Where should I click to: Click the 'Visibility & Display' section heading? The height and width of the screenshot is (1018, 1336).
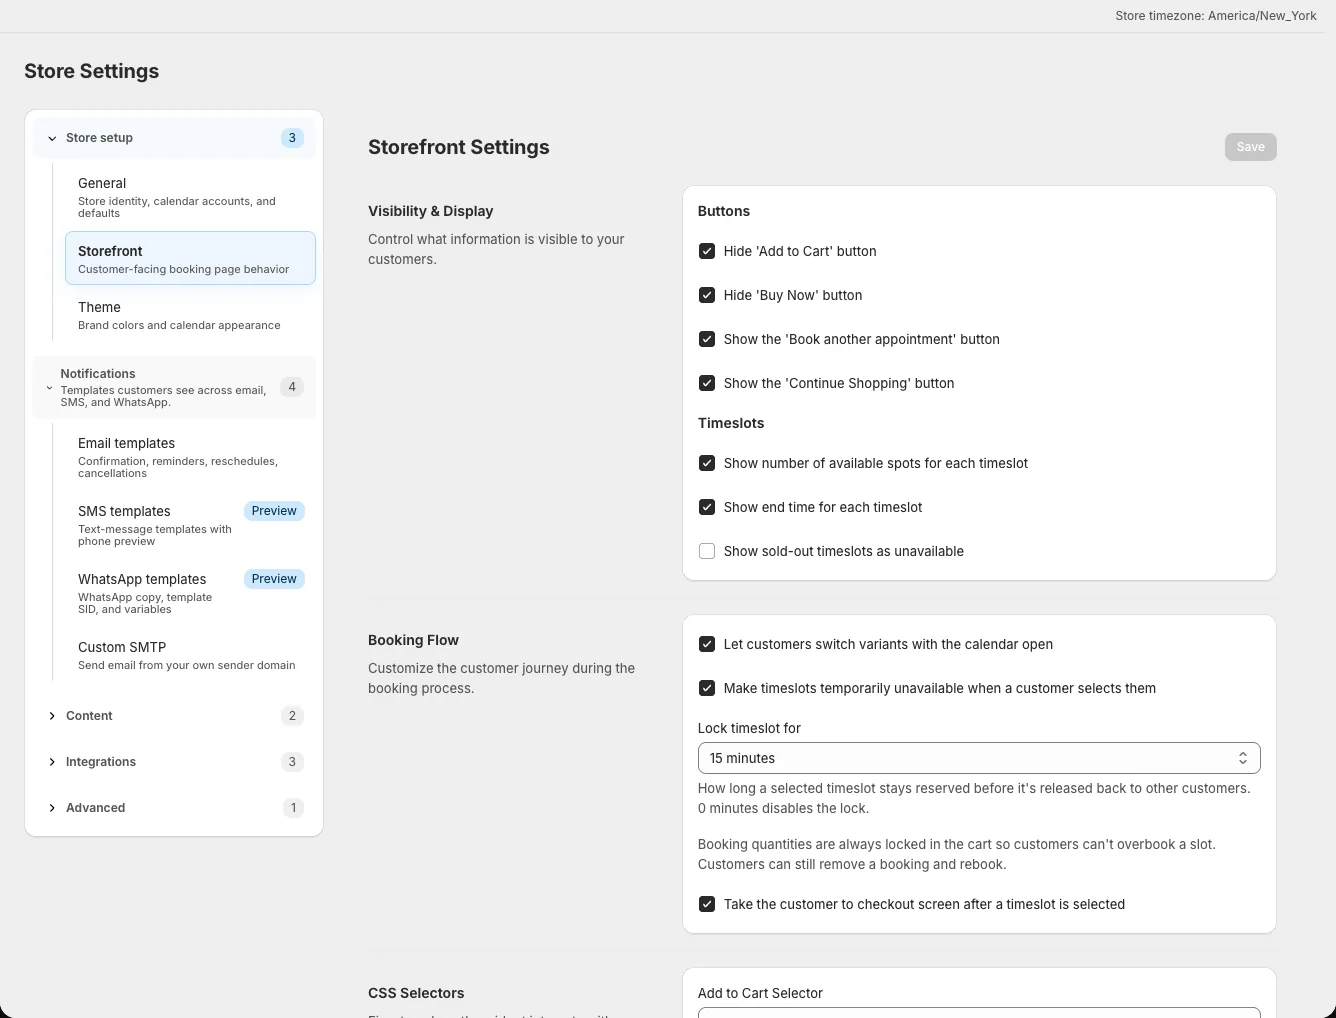click(431, 211)
